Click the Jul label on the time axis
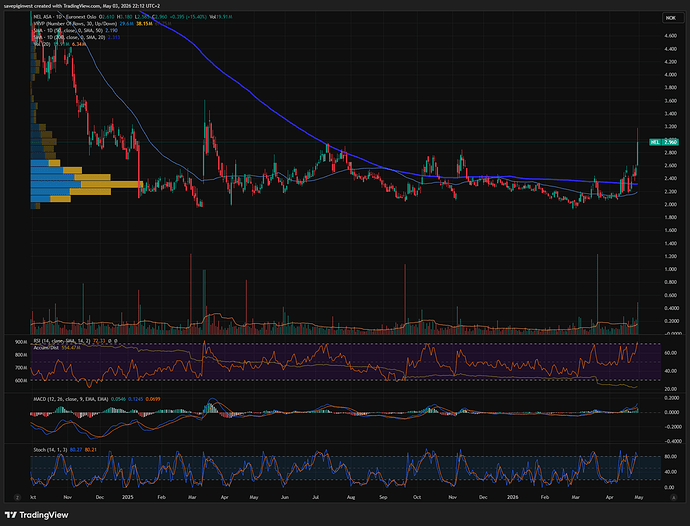 316,497
